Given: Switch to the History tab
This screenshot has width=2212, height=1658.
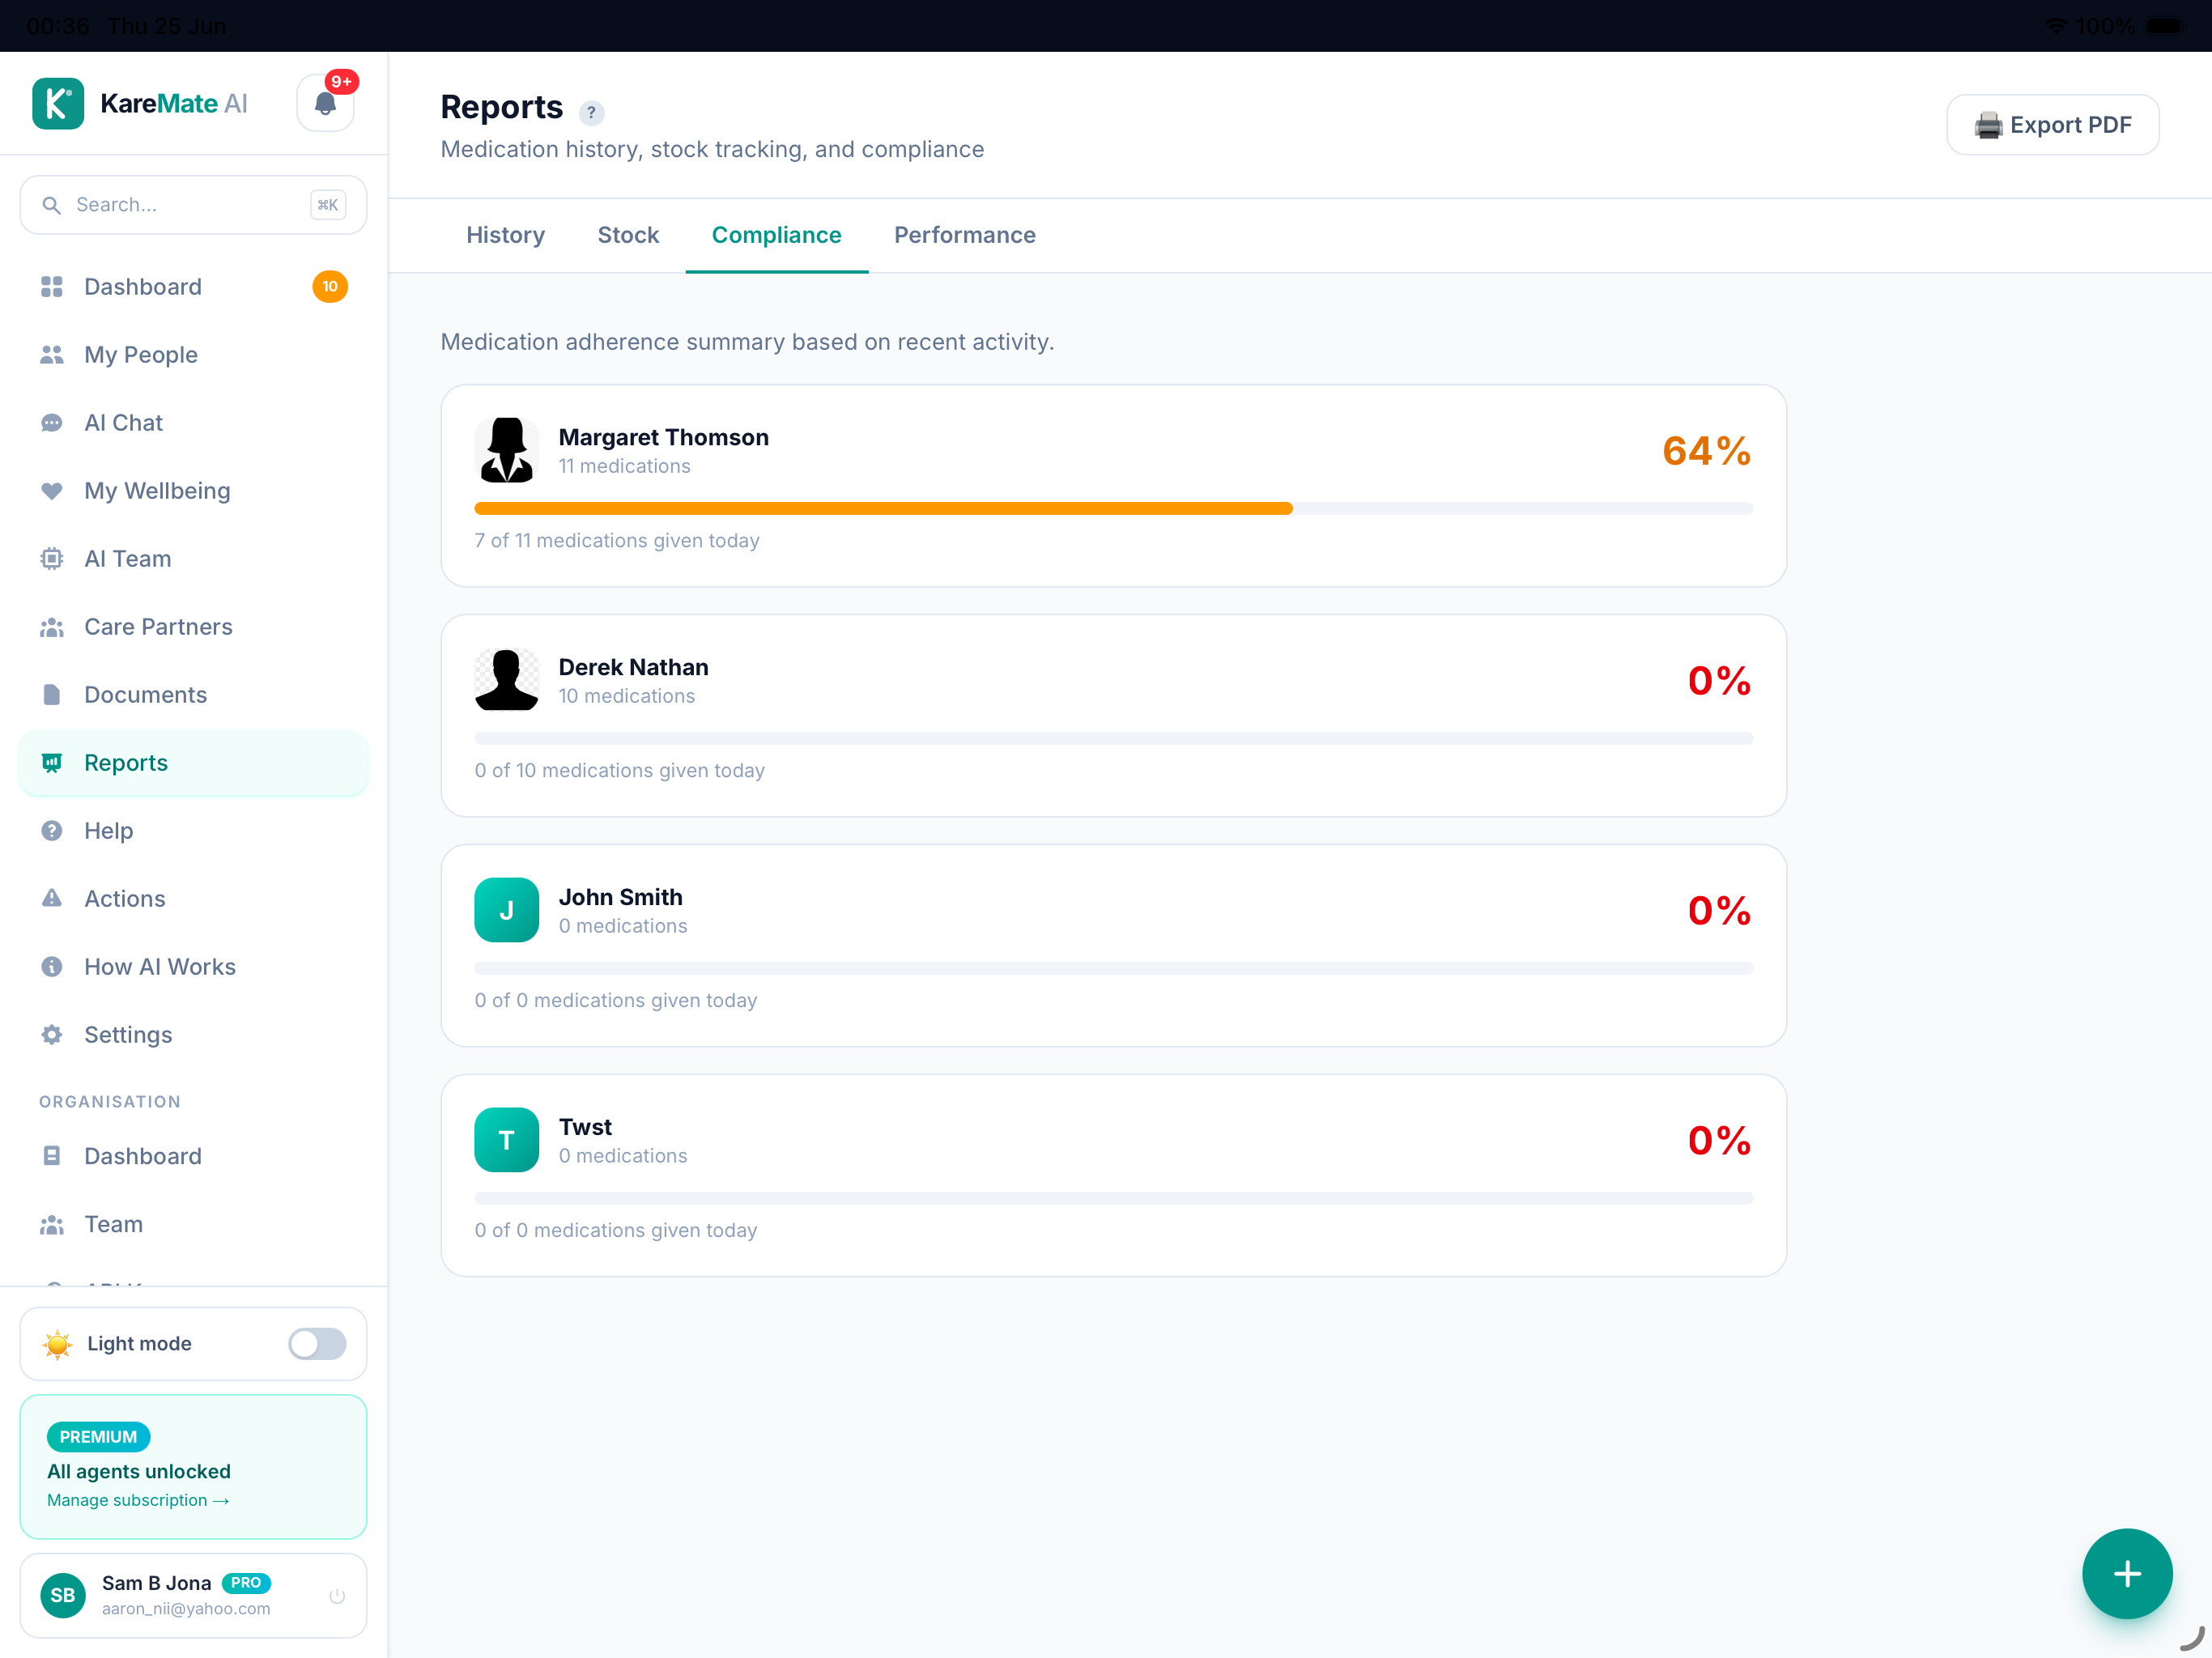Looking at the screenshot, I should pyautogui.click(x=505, y=235).
